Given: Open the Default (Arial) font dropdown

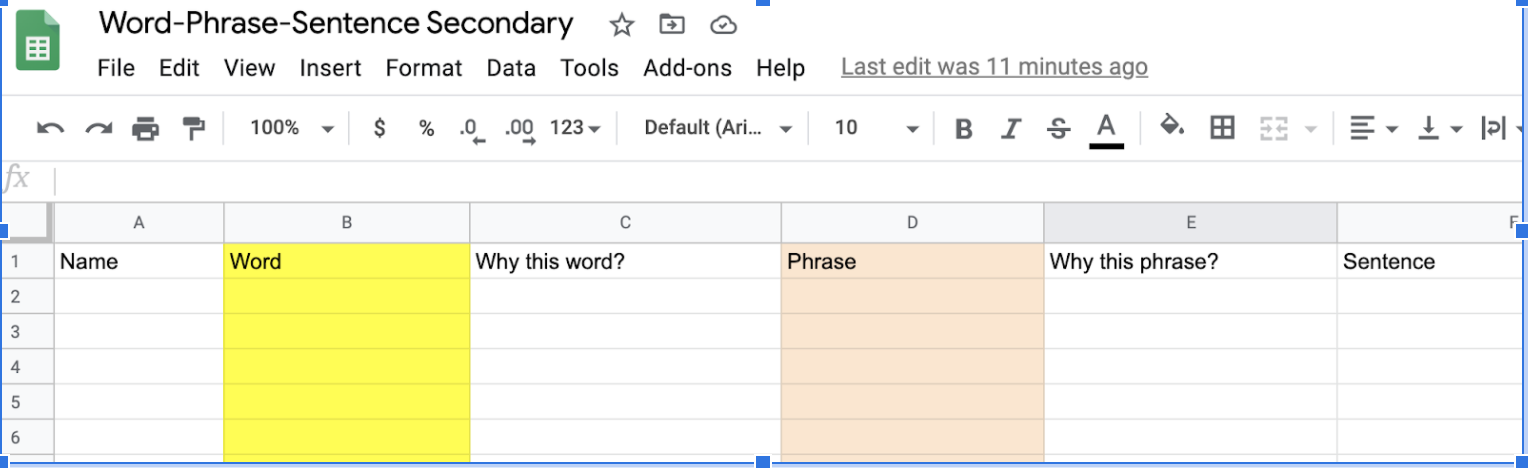Looking at the screenshot, I should click(717, 128).
